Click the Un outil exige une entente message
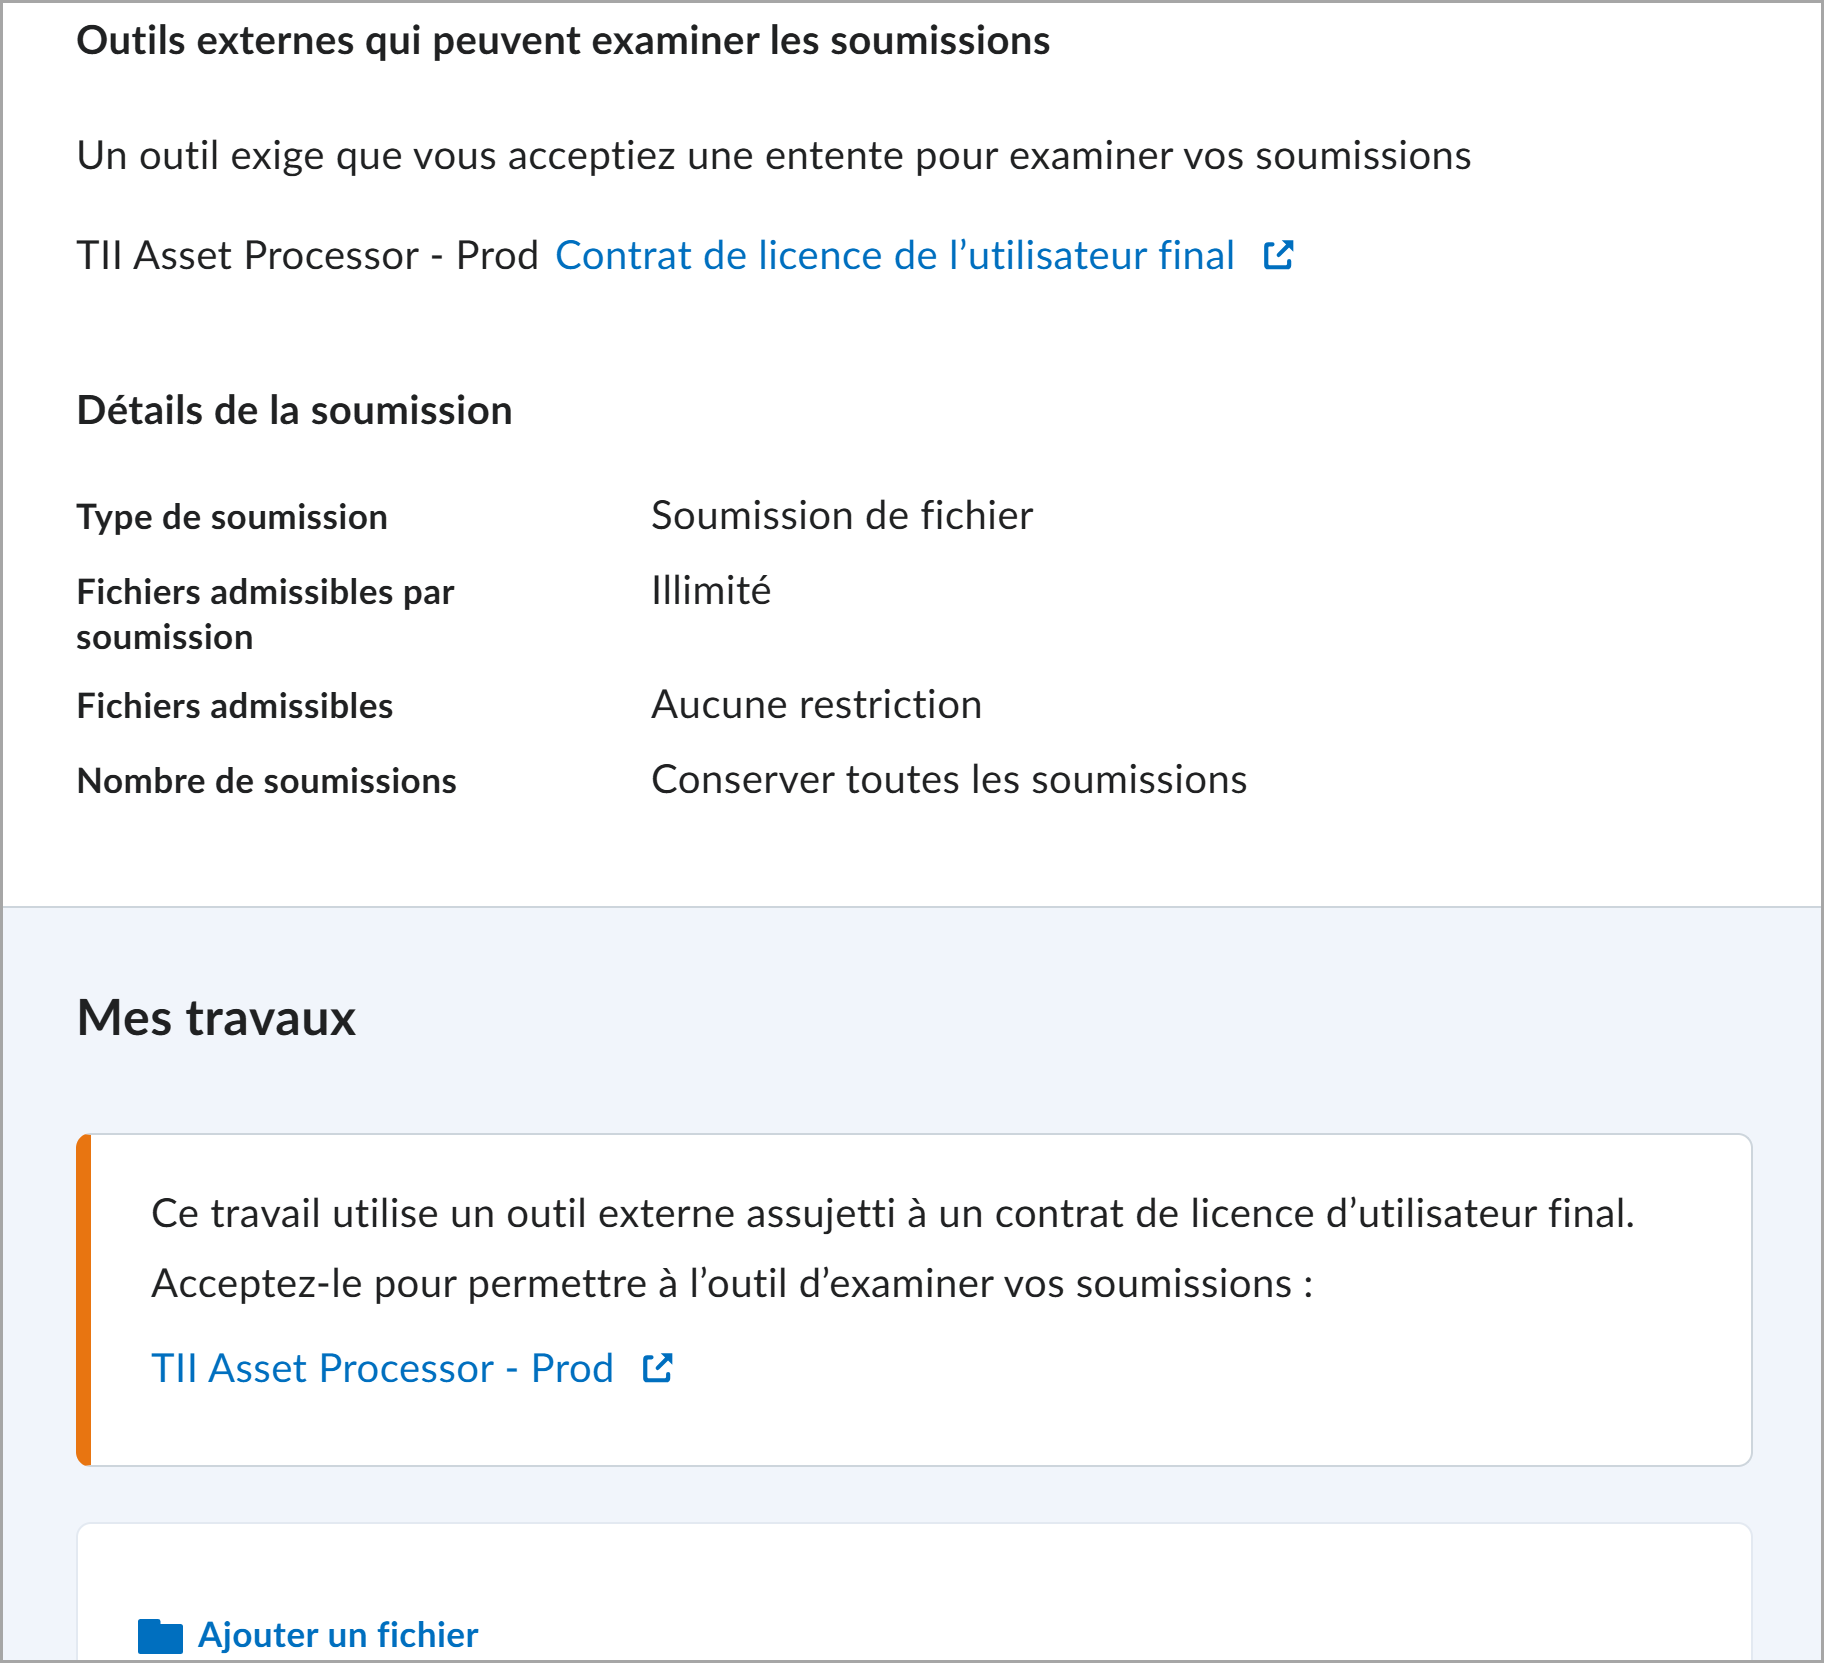 [x=774, y=155]
